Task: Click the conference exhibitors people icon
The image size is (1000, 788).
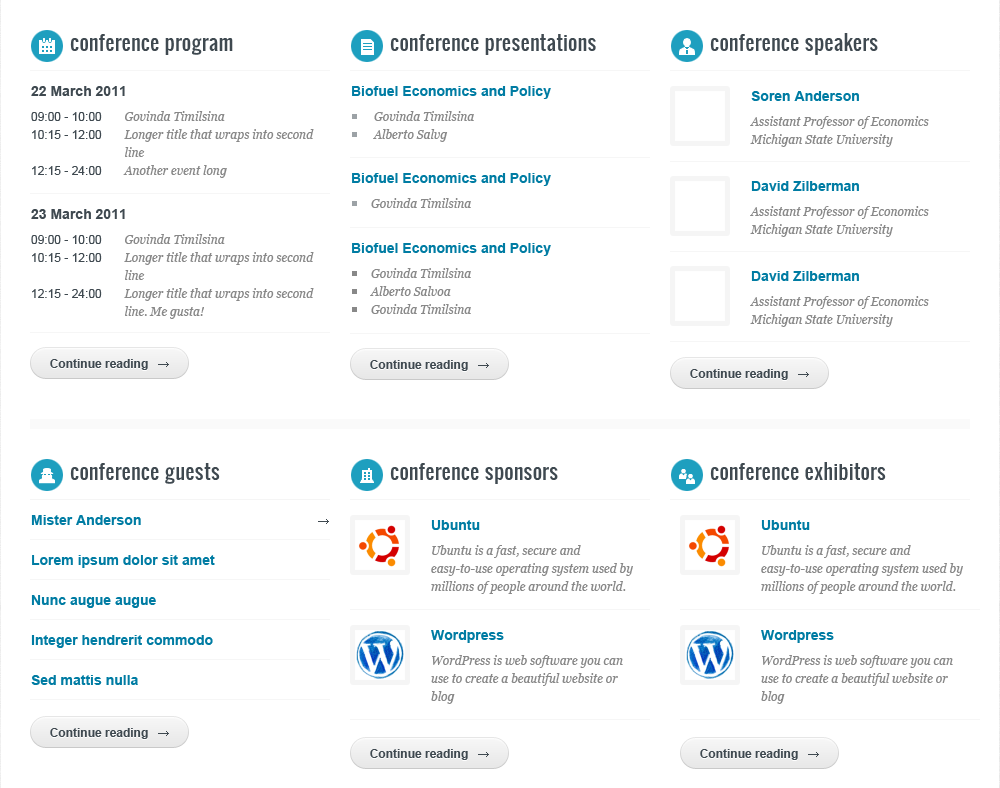Action: click(686, 475)
